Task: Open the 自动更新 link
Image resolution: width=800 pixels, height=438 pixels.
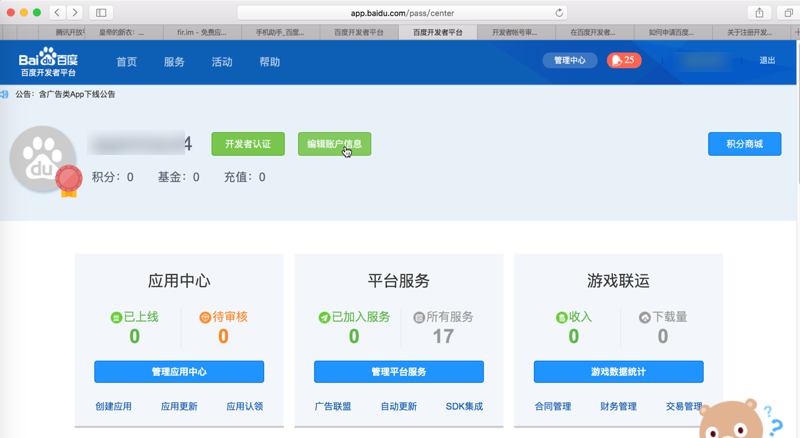Action: 399,406
